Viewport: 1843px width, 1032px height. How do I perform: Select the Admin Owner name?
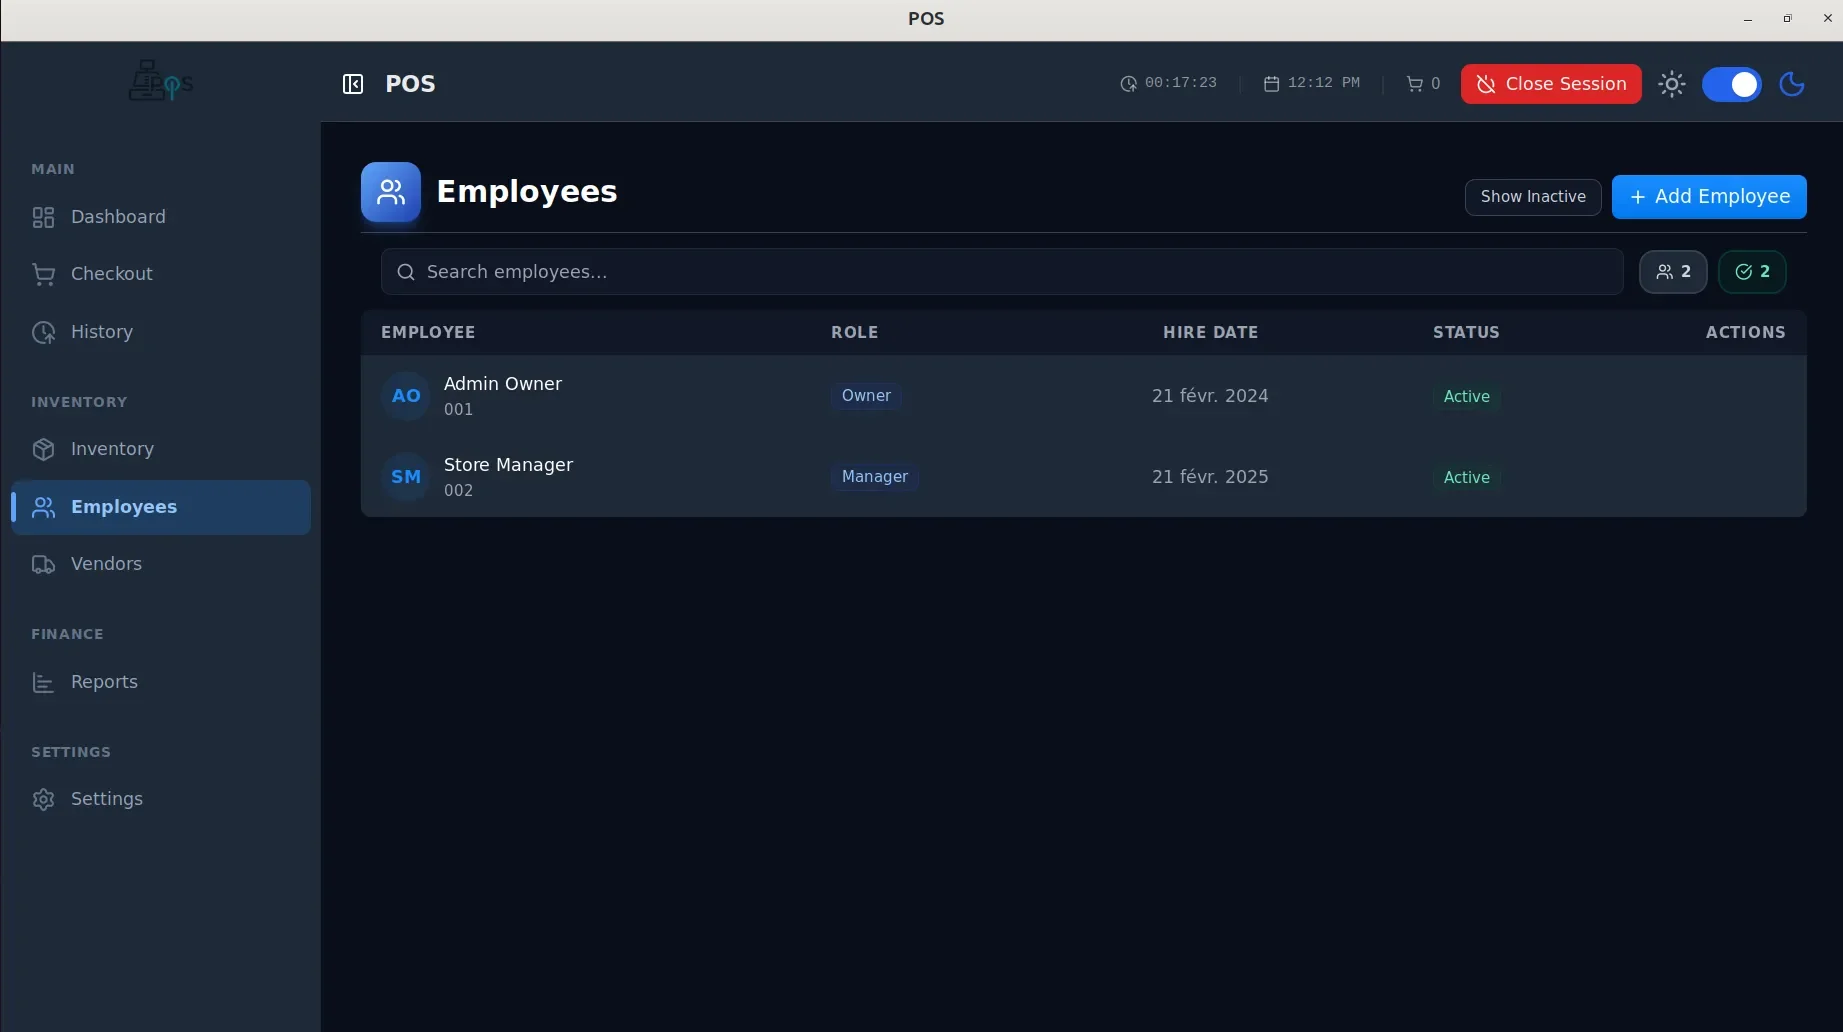503,384
